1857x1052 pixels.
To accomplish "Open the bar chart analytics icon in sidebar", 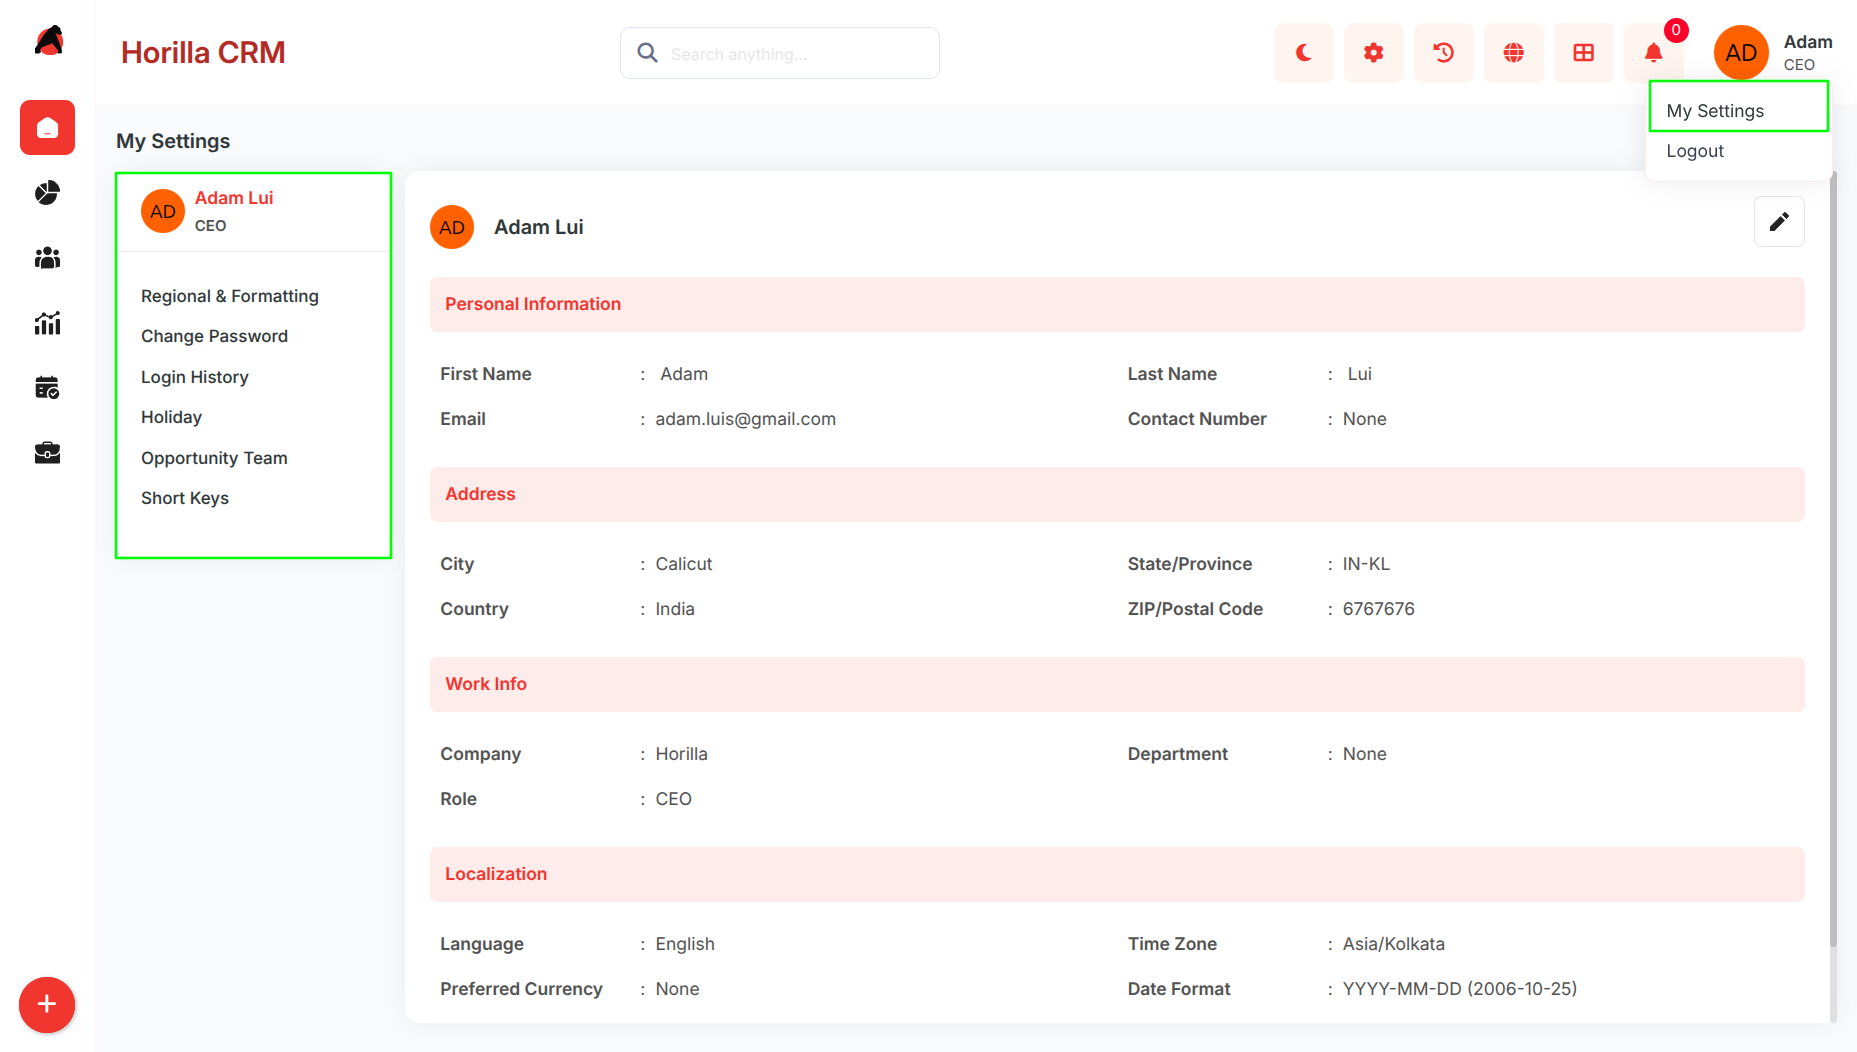I will tap(47, 323).
